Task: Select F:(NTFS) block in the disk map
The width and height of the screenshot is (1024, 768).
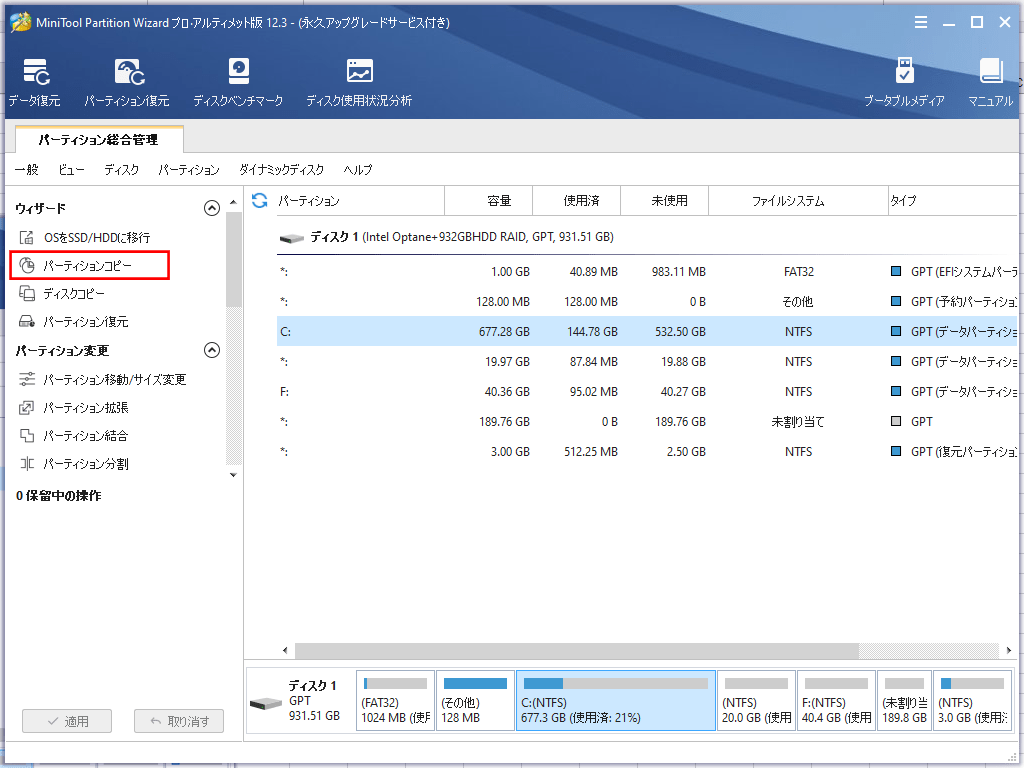Action: pyautogui.click(x=837, y=701)
